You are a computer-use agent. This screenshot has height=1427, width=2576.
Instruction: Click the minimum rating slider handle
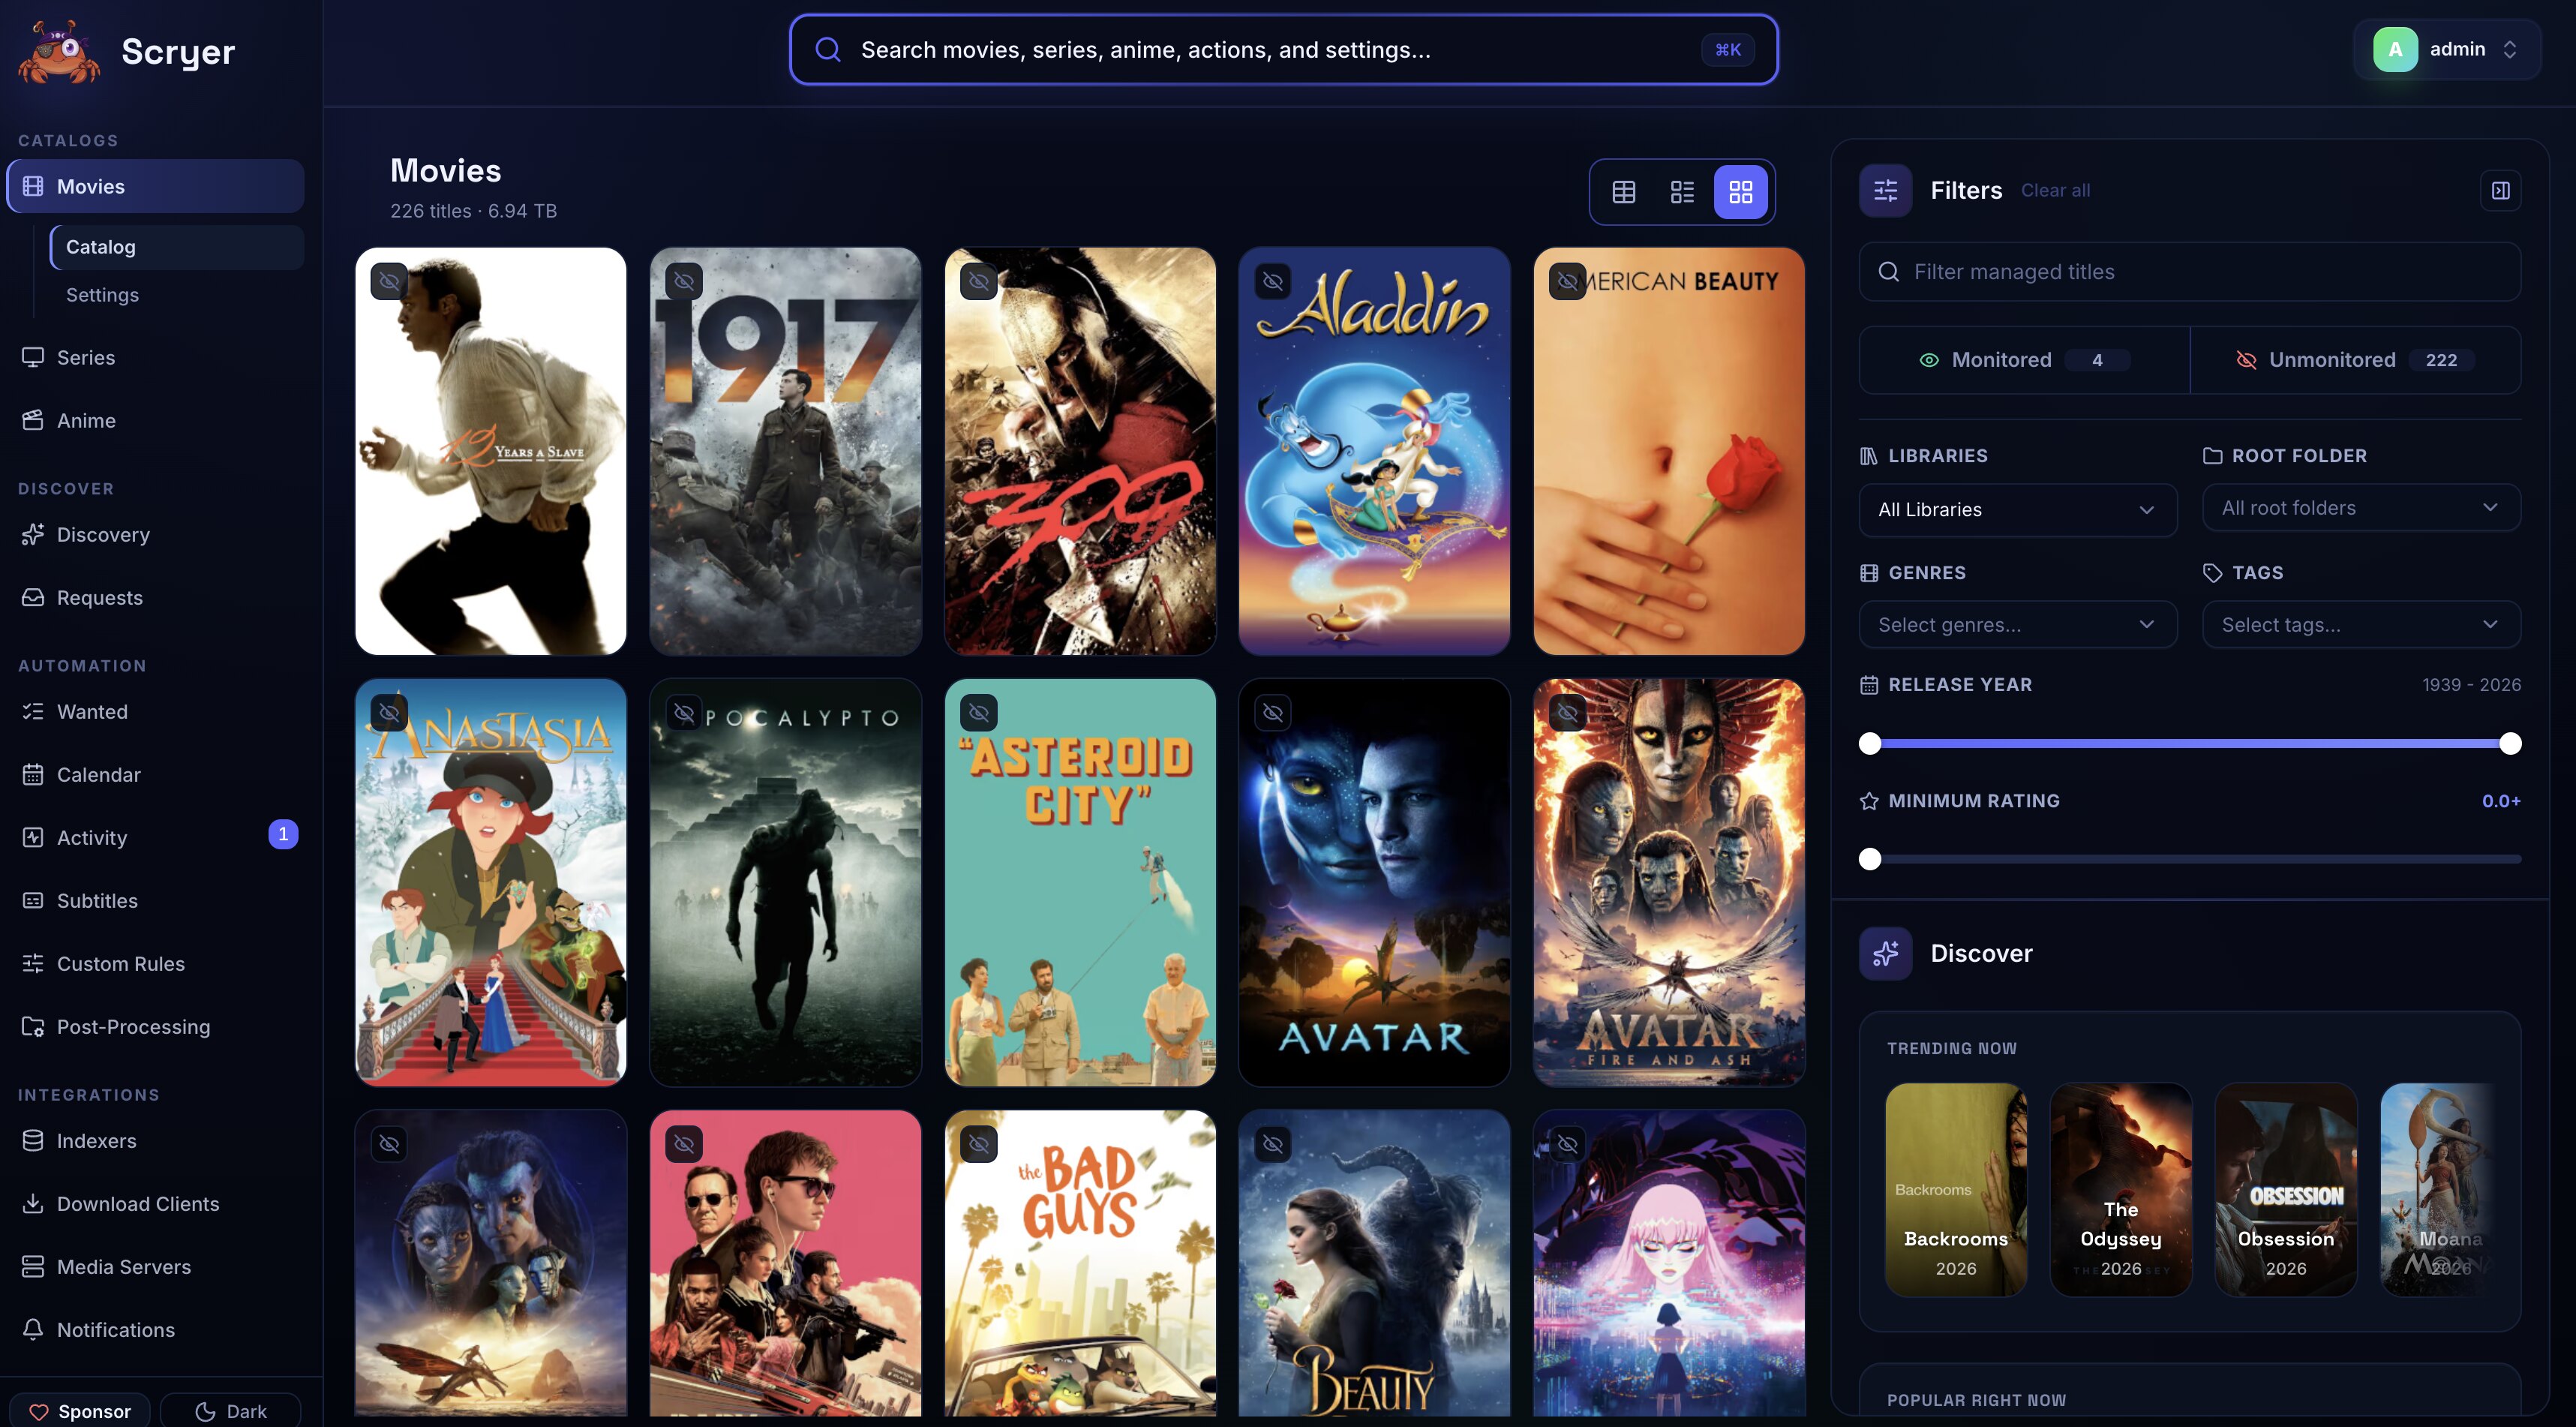pyautogui.click(x=1869, y=859)
